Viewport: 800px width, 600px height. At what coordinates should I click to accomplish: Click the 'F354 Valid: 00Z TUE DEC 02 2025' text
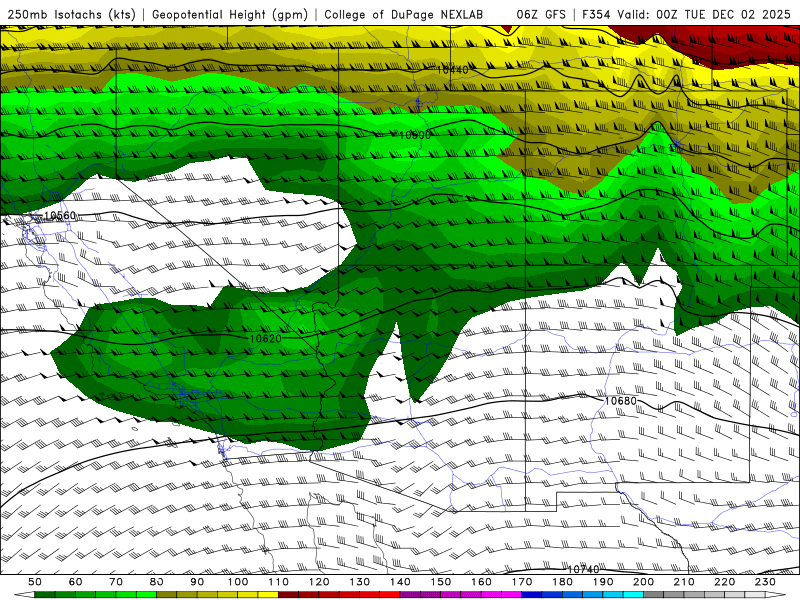tap(686, 14)
